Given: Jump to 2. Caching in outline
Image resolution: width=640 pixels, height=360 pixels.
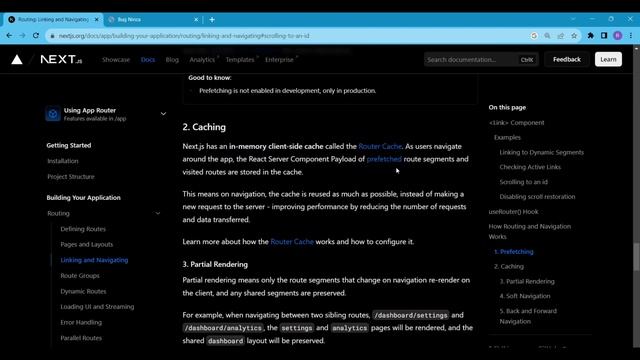Looking at the screenshot, I should tap(509, 266).
